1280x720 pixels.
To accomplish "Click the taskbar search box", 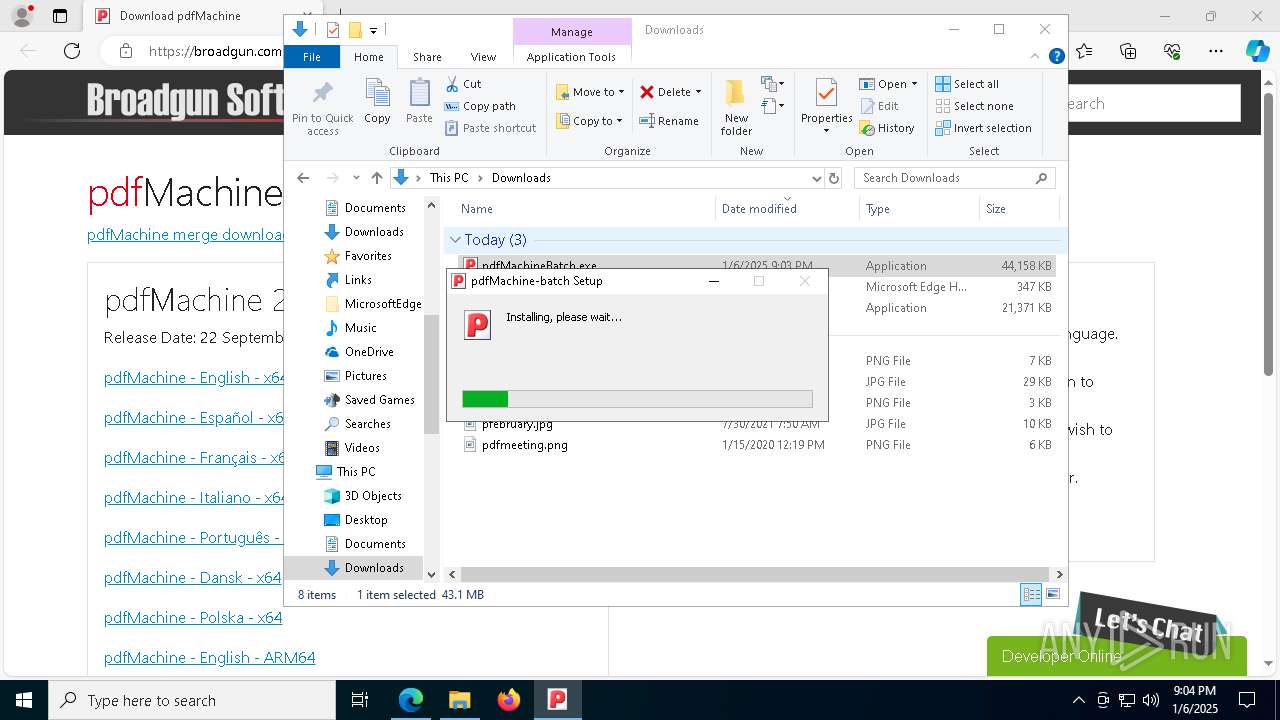I will coord(192,700).
